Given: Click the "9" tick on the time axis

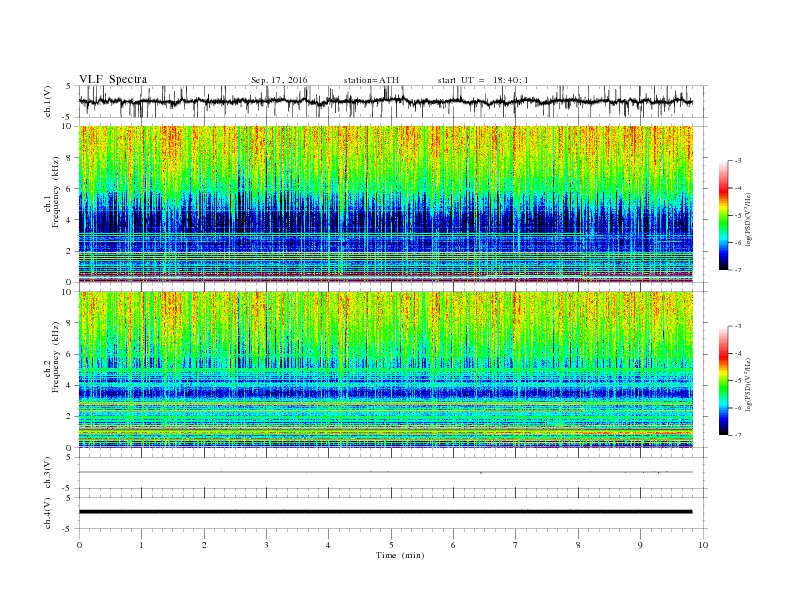Looking at the screenshot, I should [640, 545].
